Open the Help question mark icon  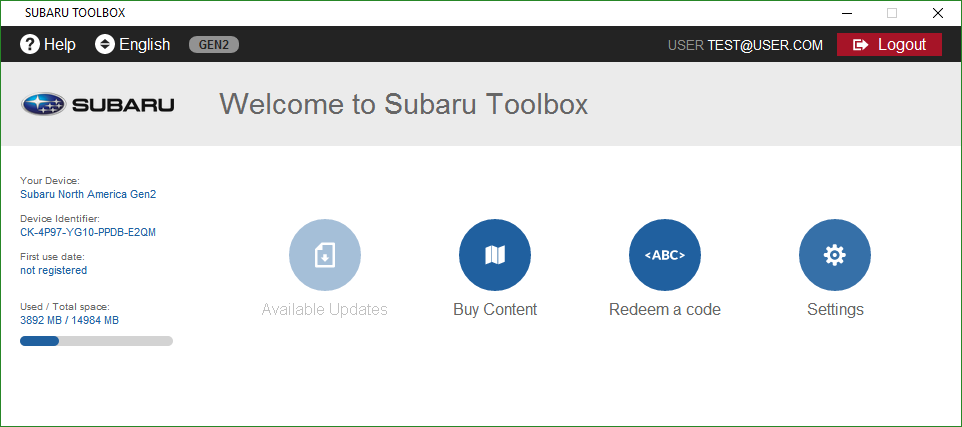click(x=30, y=44)
